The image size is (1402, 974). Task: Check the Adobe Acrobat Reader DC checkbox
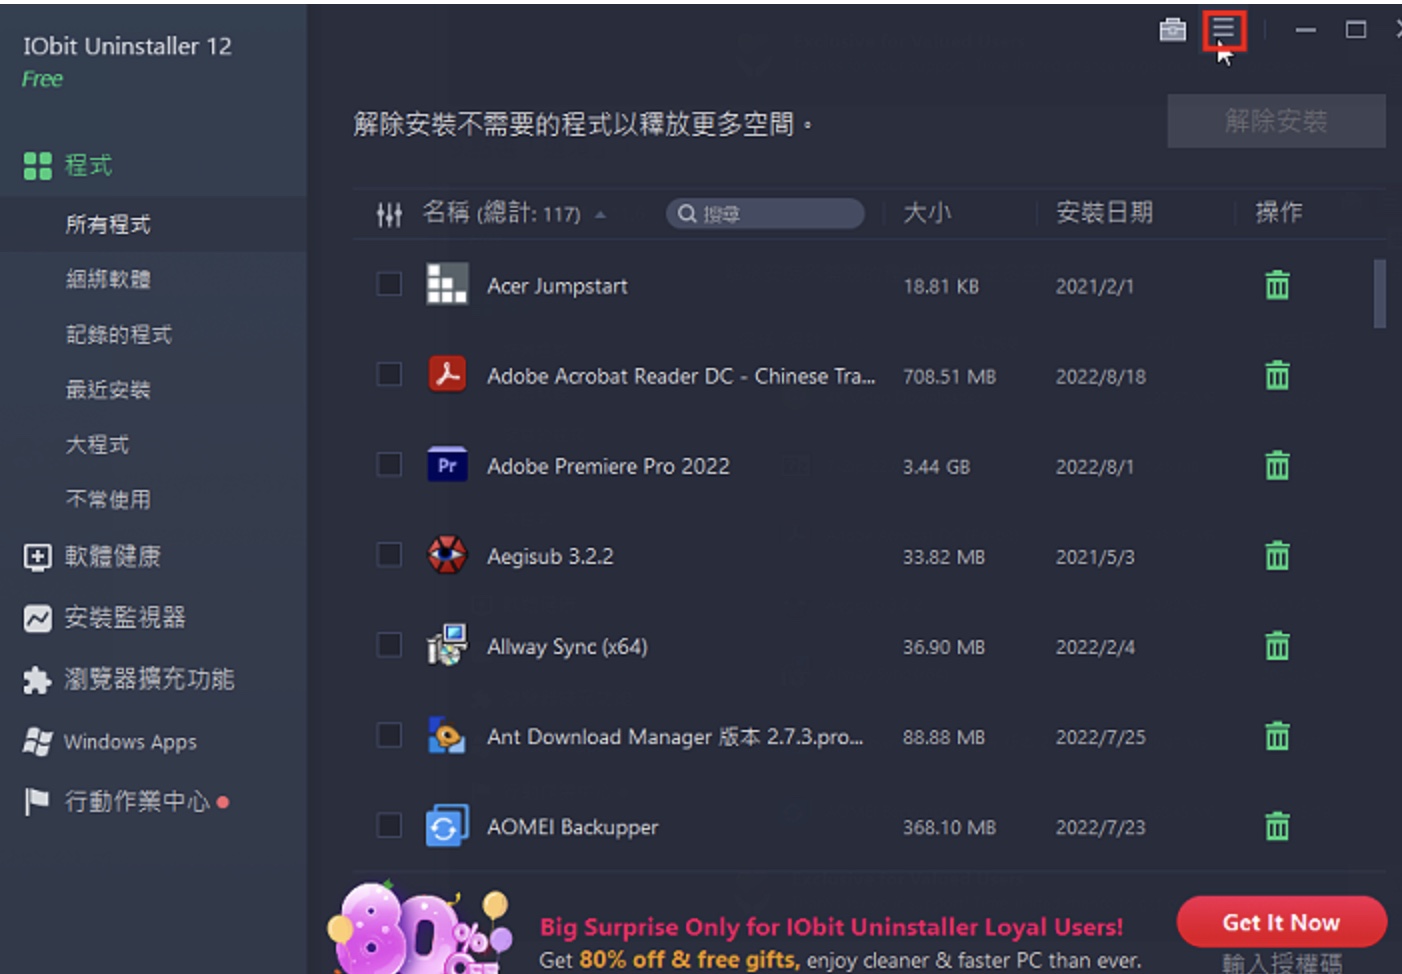[389, 374]
